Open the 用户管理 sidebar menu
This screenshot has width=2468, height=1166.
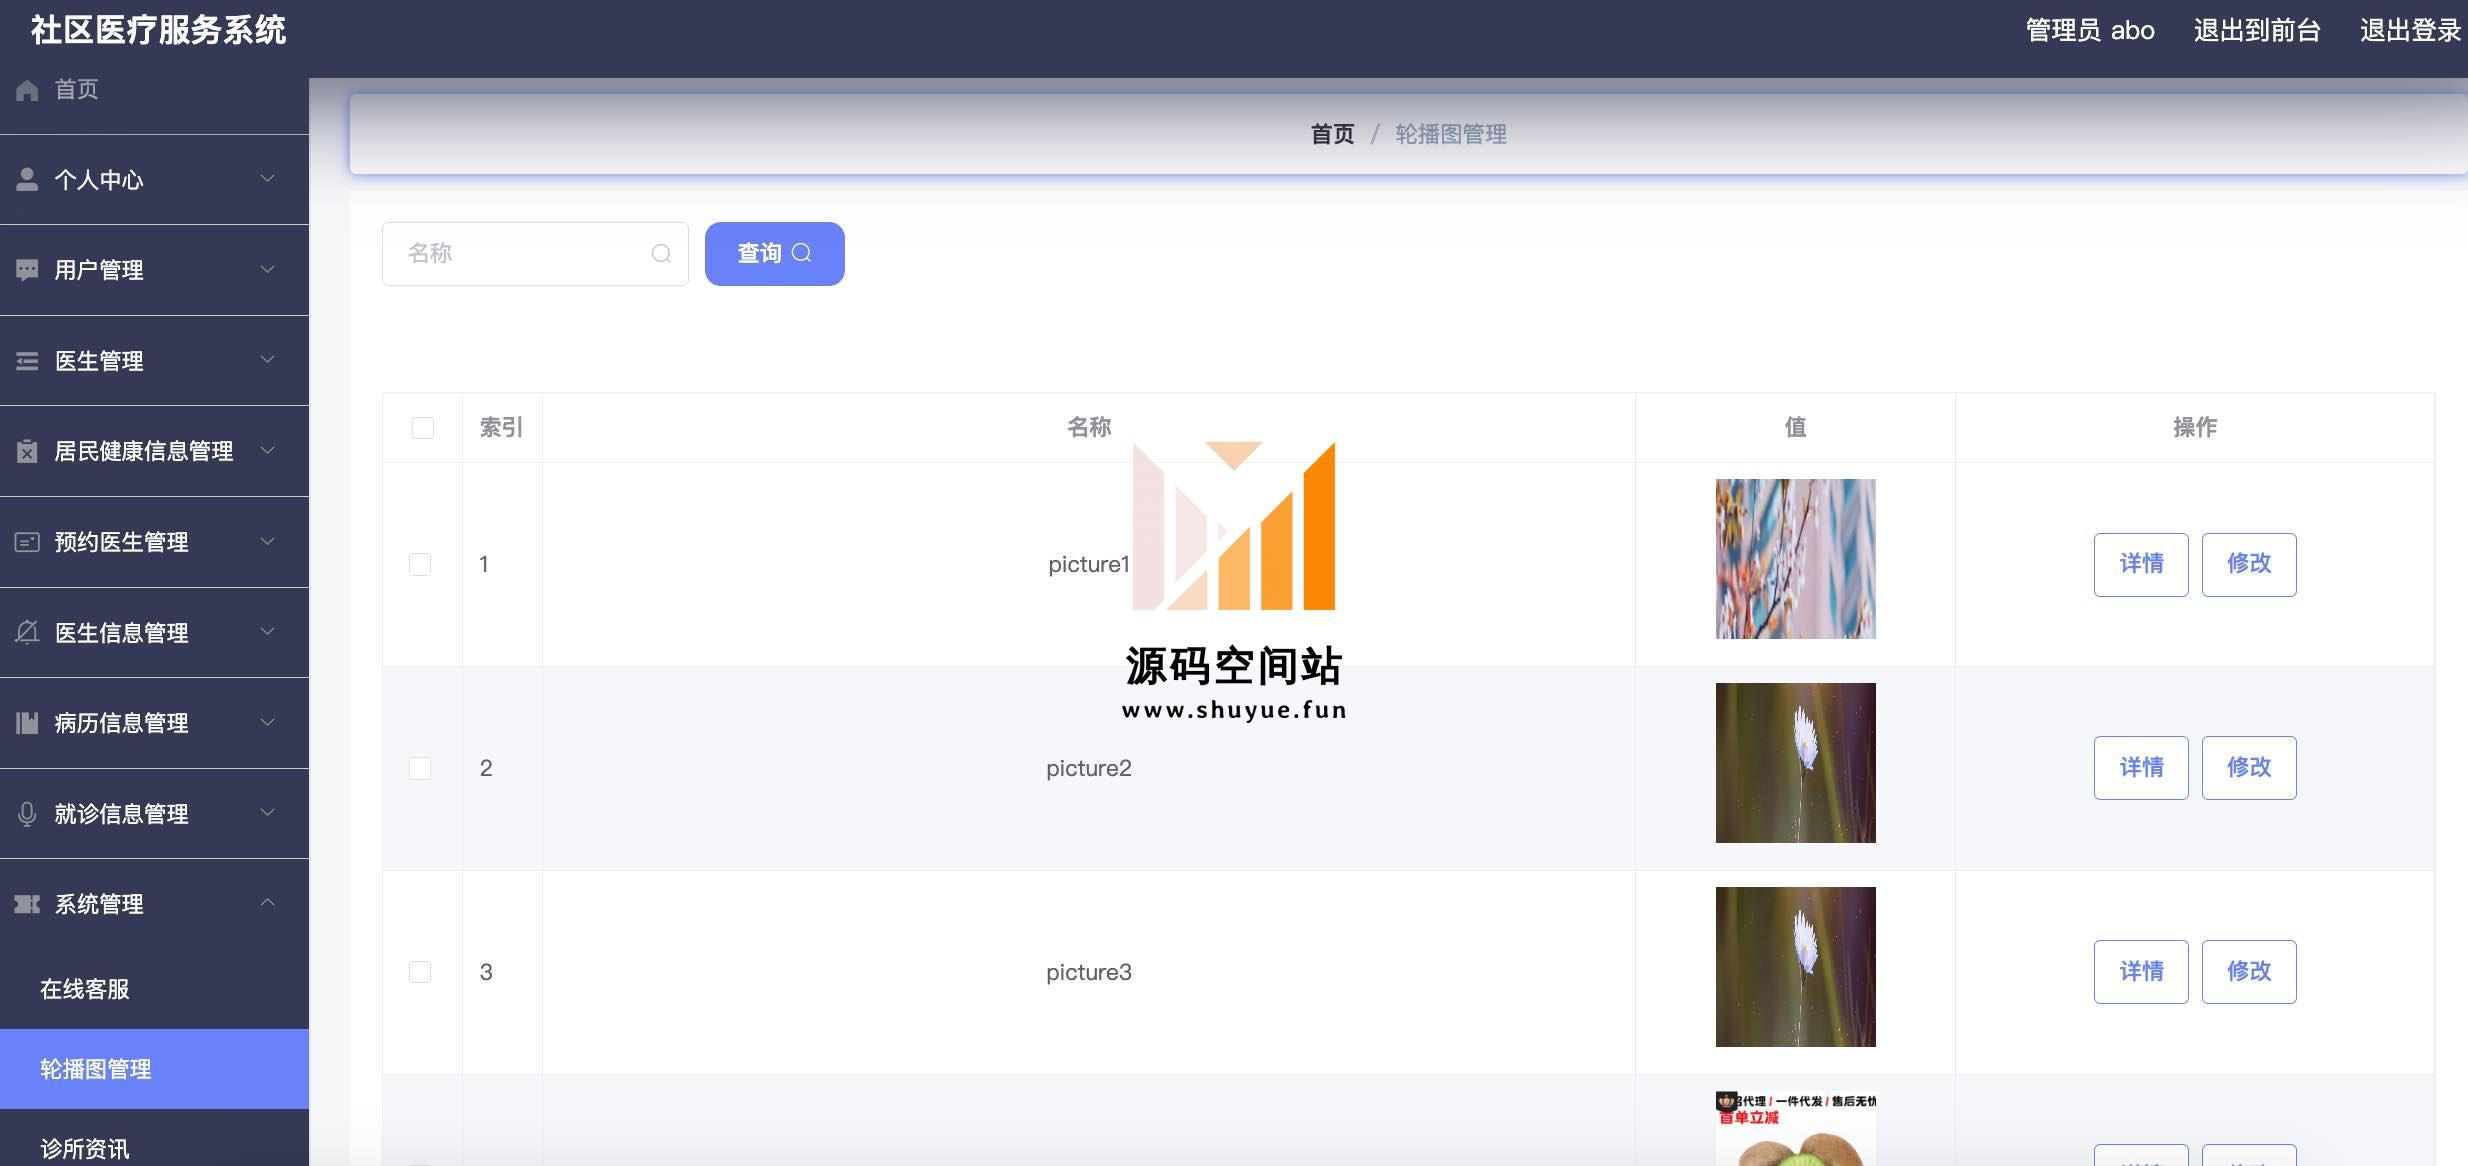154,270
